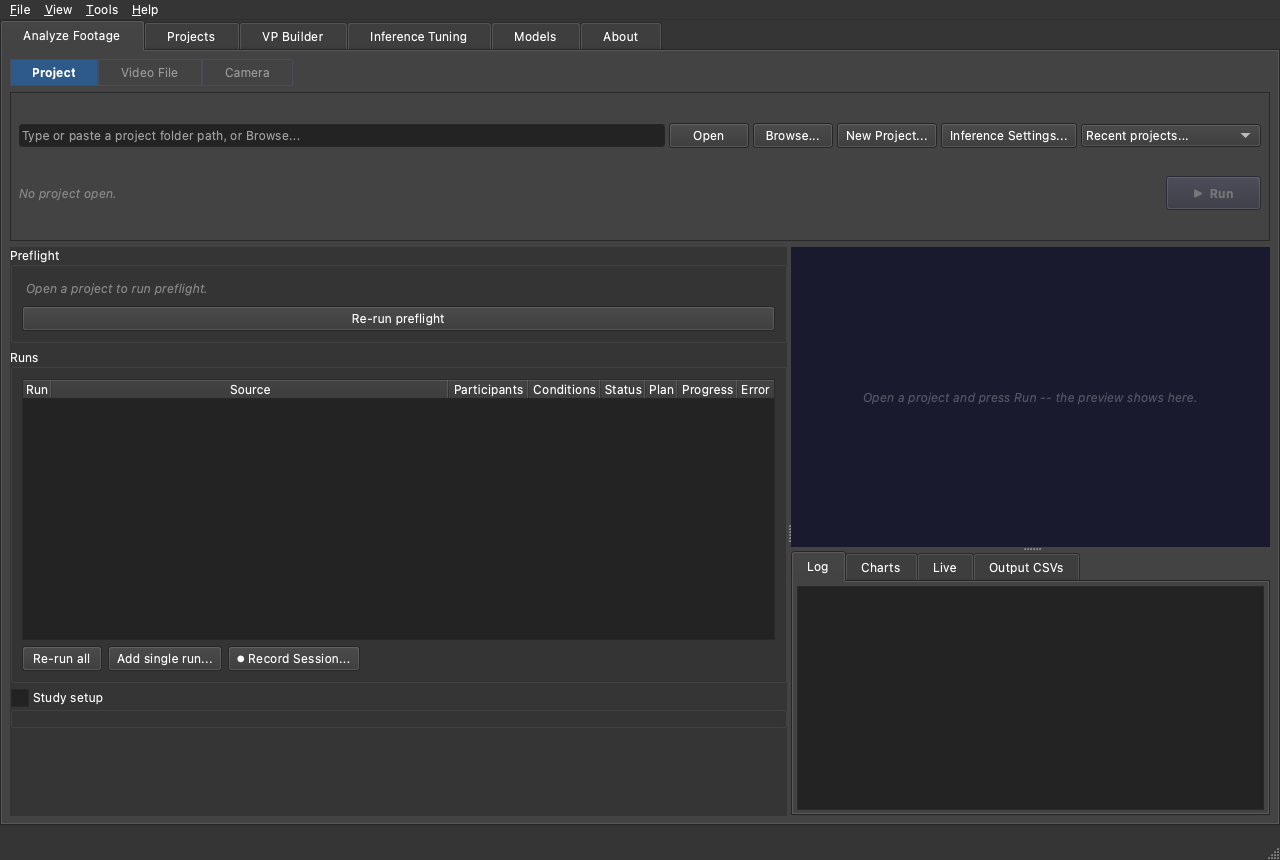Image resolution: width=1280 pixels, height=860 pixels.
Task: Select the Video File source mode
Action: point(149,72)
